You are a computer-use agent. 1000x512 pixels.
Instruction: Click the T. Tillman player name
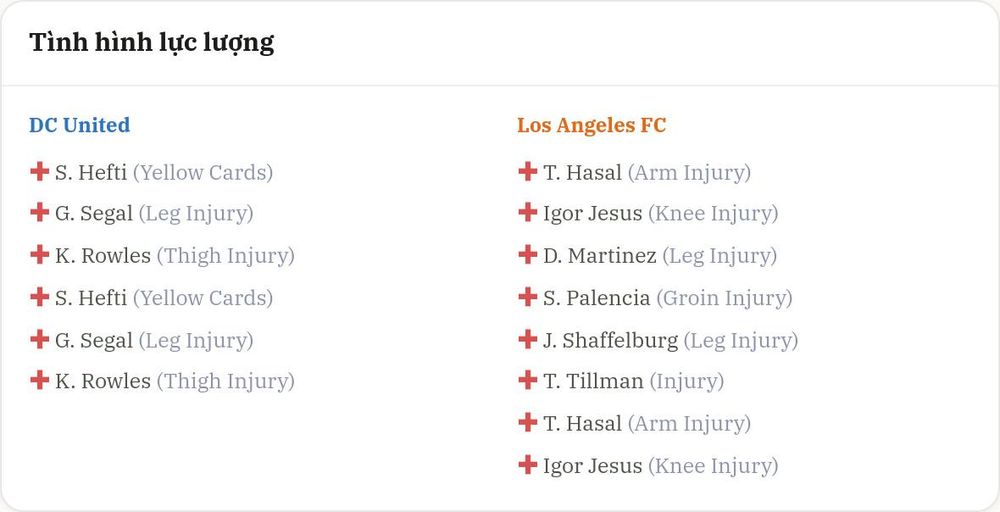coord(593,381)
